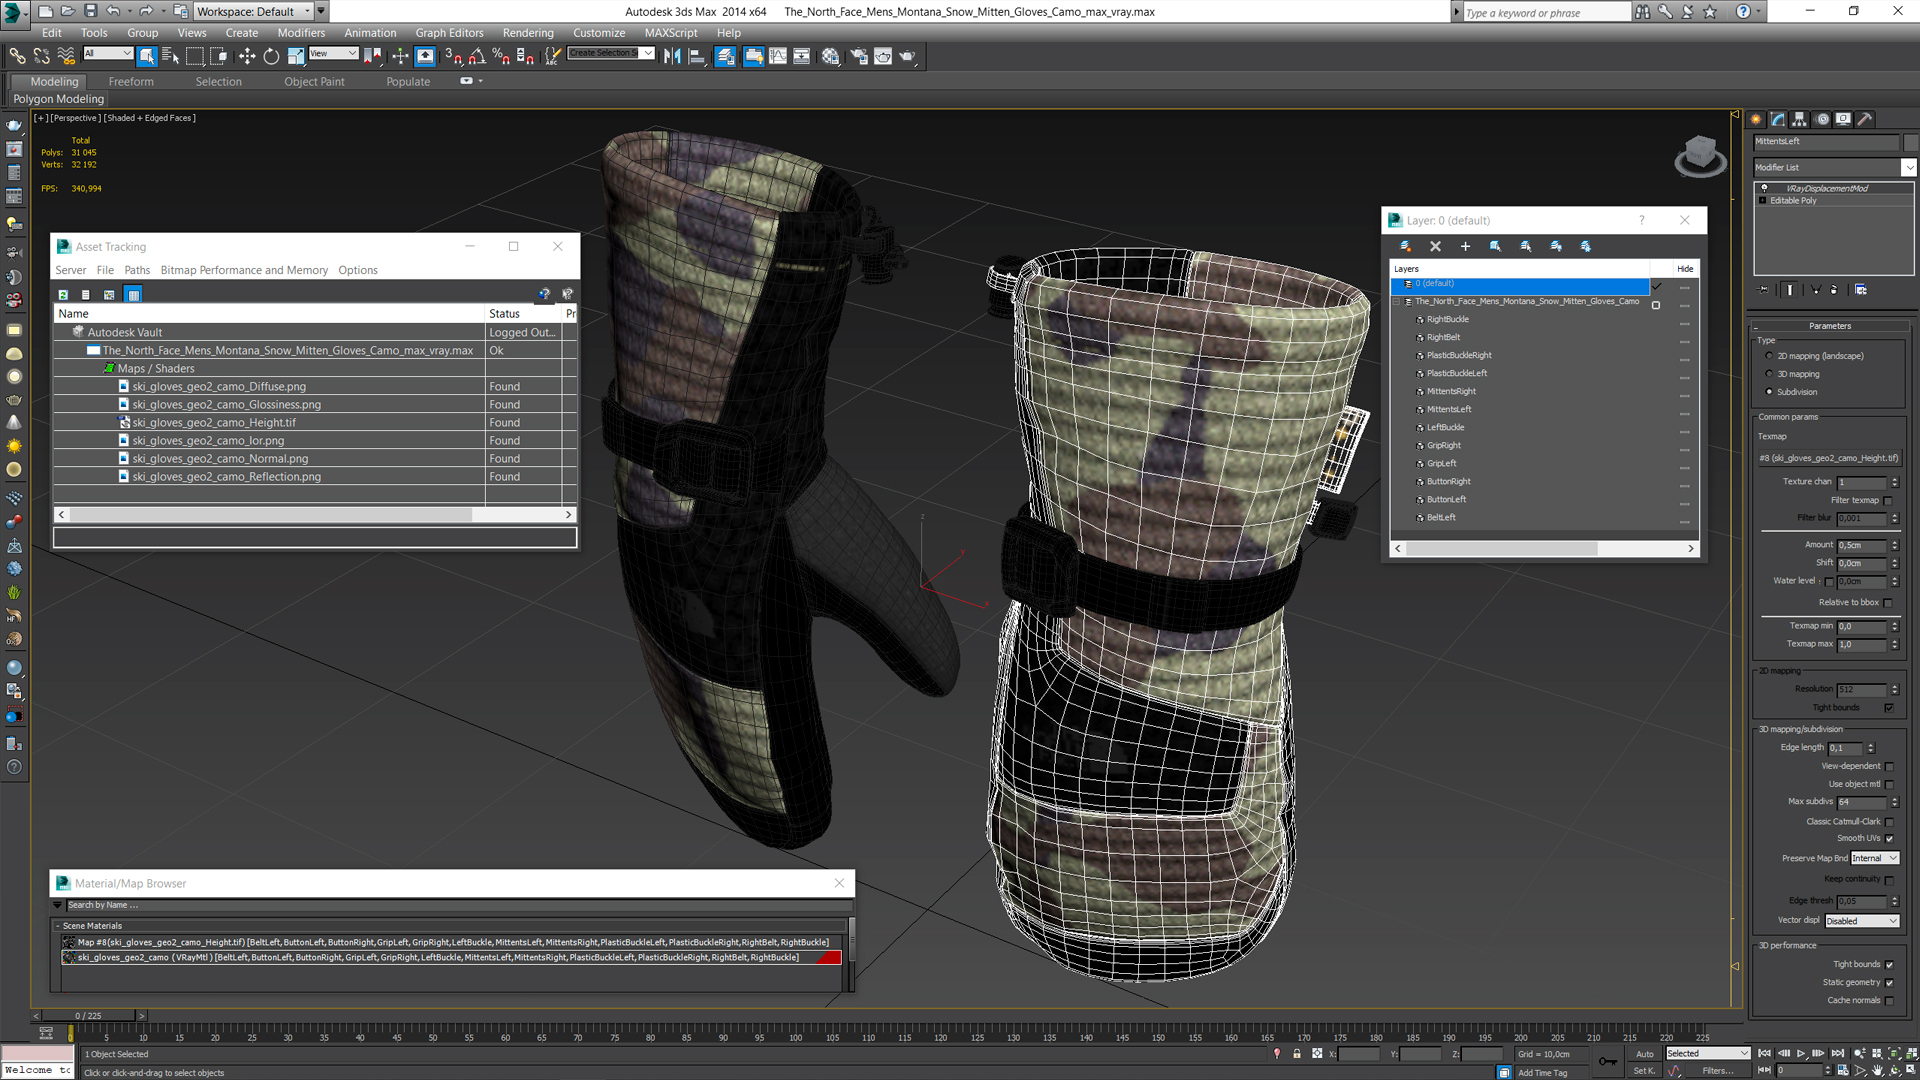Viewport: 1920px width, 1080px height.
Task: Open the Material Editor icon
Action: pos(831,56)
